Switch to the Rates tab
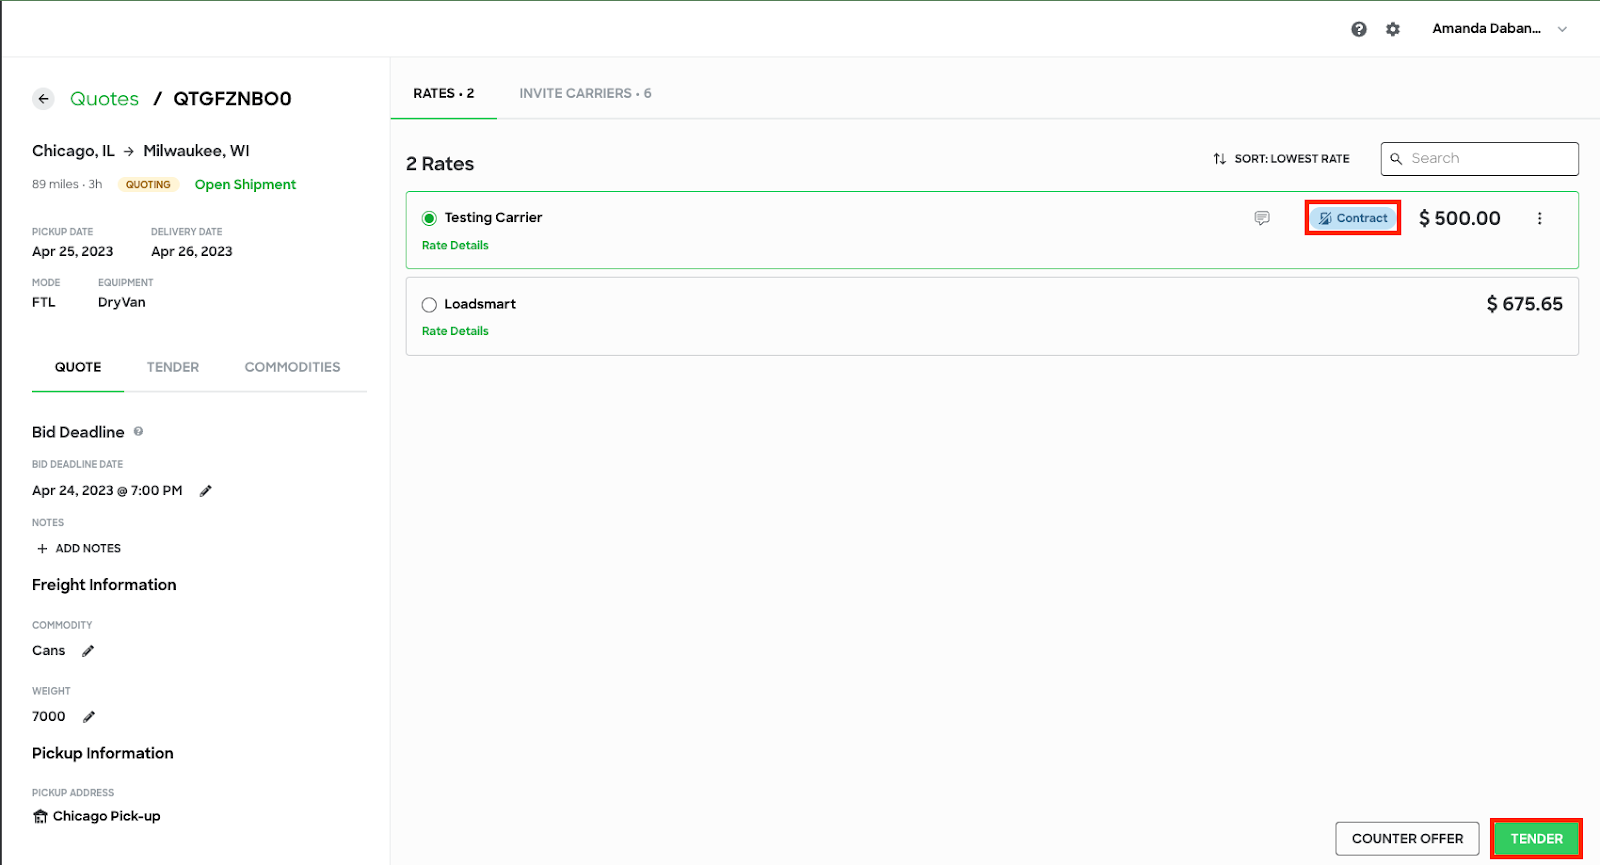Image resolution: width=1600 pixels, height=865 pixels. tap(444, 93)
